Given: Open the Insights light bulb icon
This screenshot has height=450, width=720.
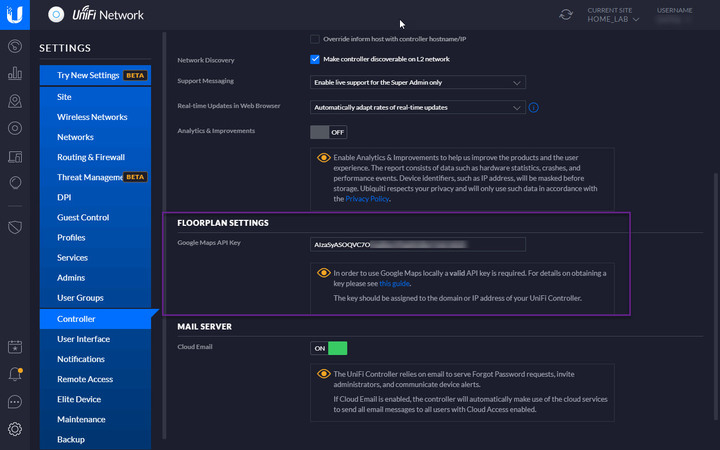Looking at the screenshot, I should point(15,183).
